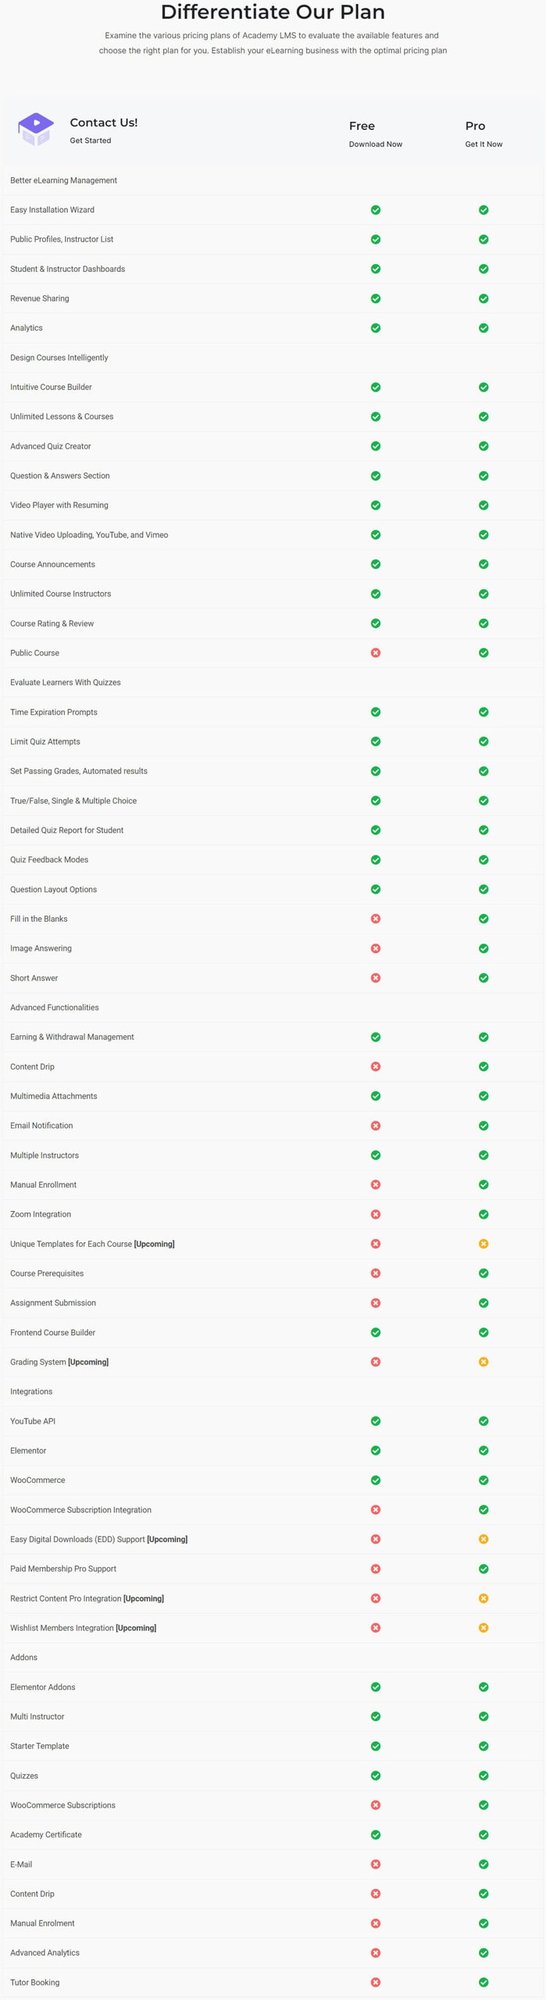This screenshot has height=2000, width=546.
Task: Click the red cross for WooCommerce Subscription Integration under Free
Action: click(376, 1510)
